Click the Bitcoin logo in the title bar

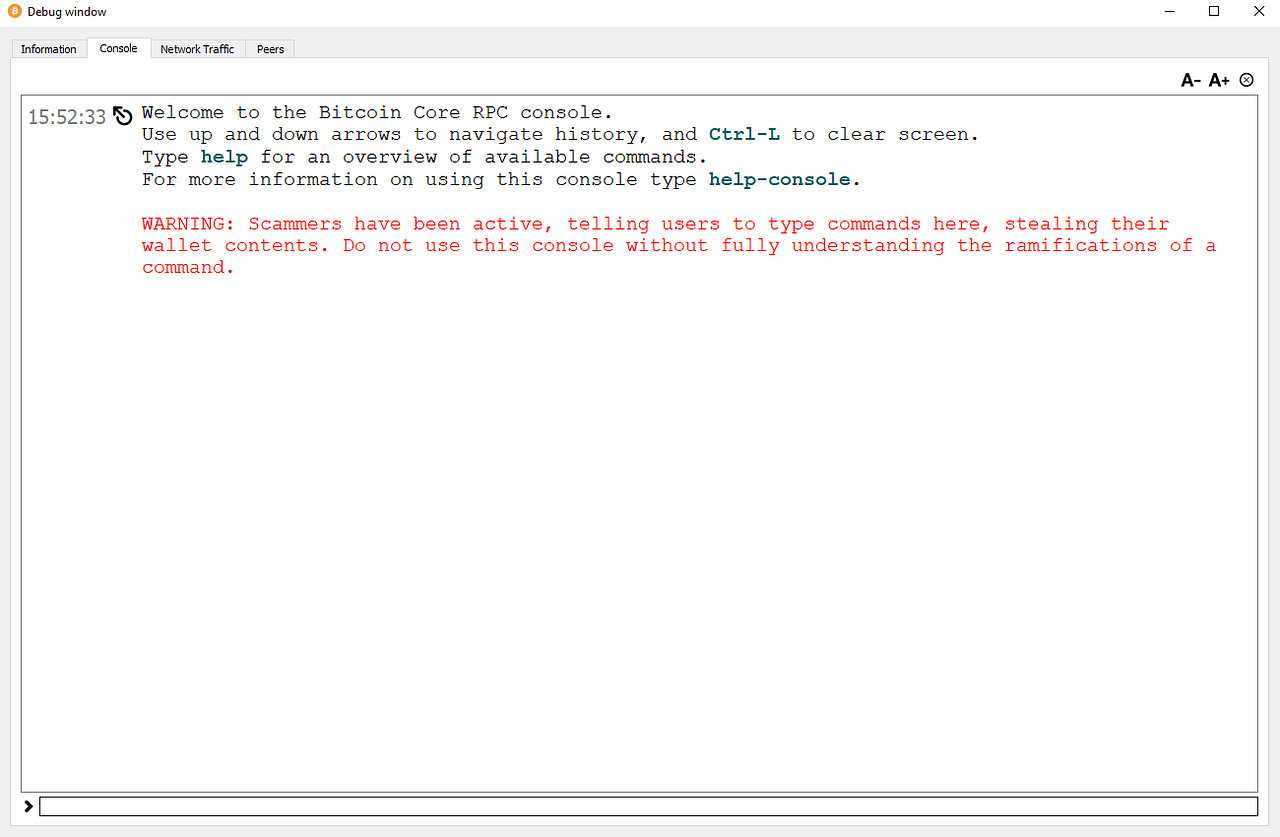coord(12,11)
